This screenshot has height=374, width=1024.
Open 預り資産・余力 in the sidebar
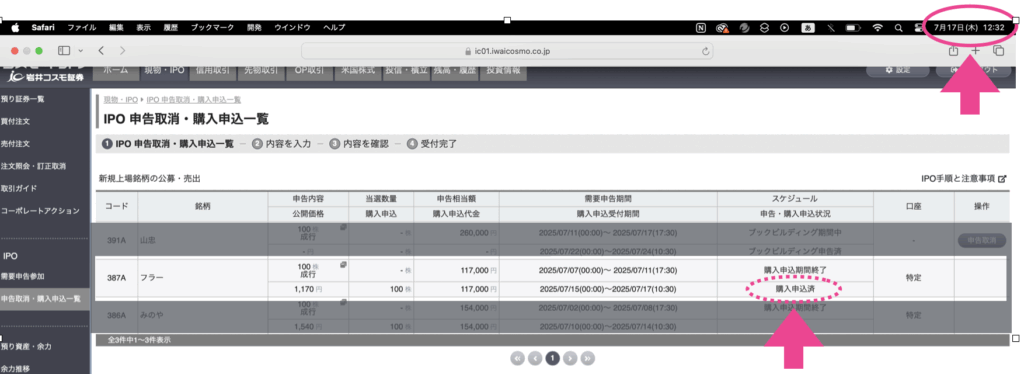point(26,346)
